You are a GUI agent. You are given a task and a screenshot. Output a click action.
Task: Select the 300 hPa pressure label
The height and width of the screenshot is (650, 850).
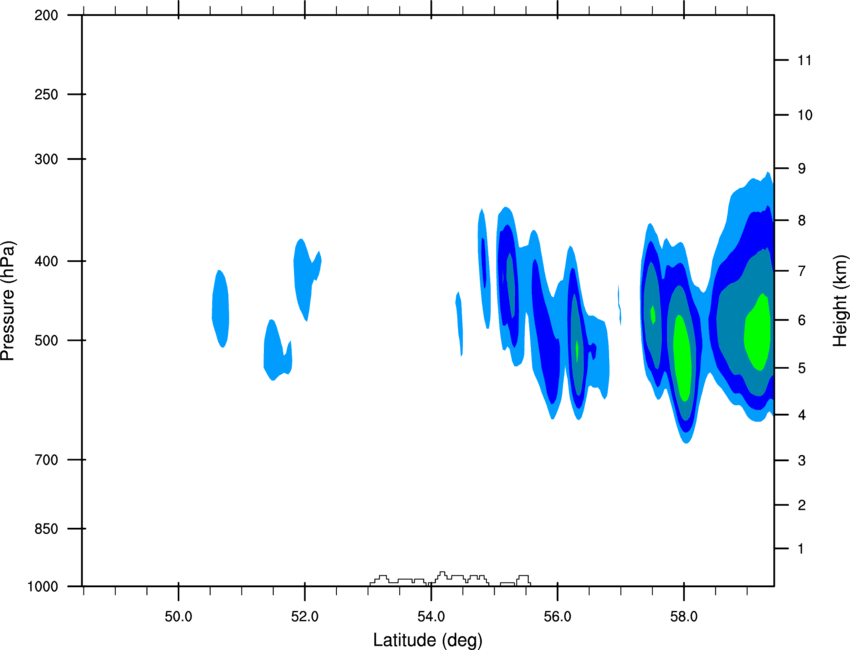[x=47, y=159]
